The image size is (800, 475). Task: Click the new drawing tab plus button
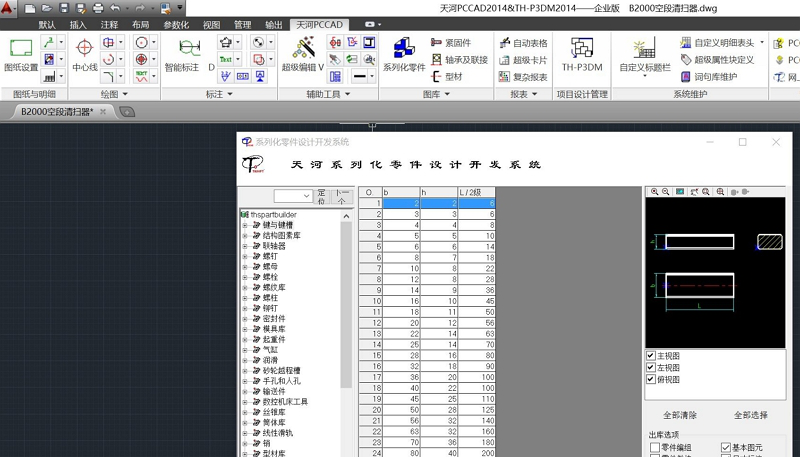127,112
